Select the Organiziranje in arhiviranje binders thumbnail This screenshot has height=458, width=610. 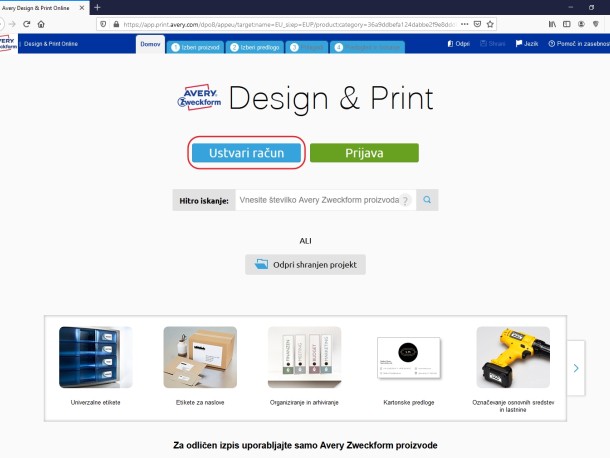pos(305,357)
